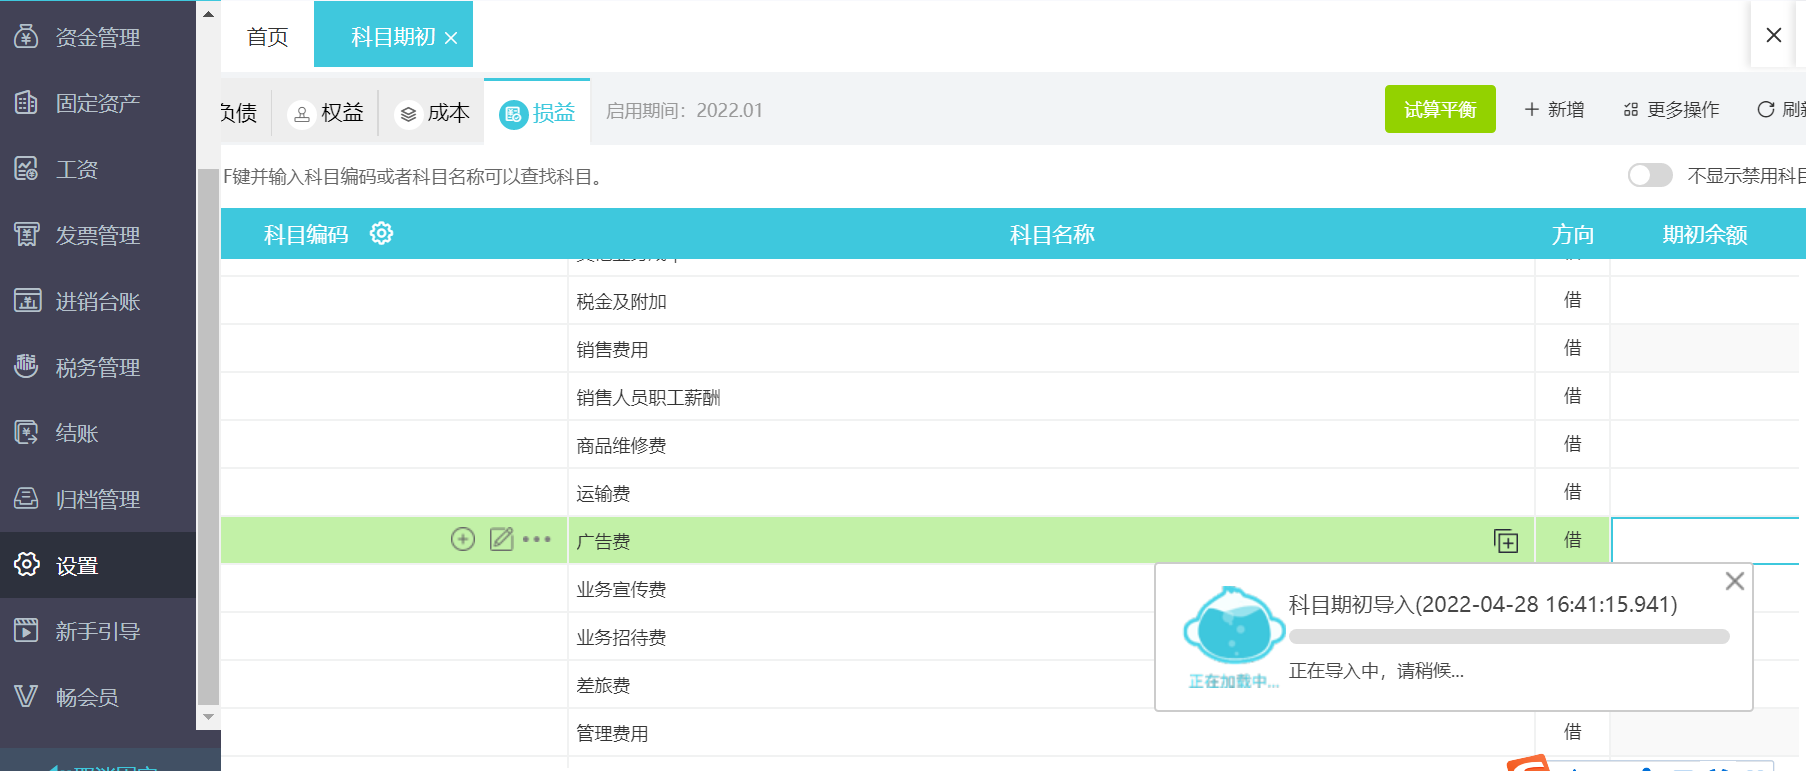Click the 期初余额 input for 广告费
The height and width of the screenshot is (771, 1806).
click(1706, 541)
